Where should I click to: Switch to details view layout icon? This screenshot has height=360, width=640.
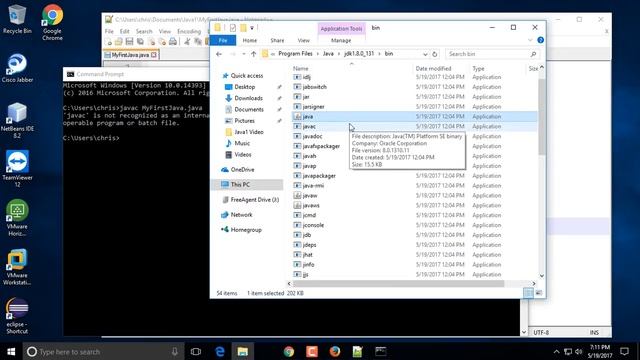click(x=528, y=293)
